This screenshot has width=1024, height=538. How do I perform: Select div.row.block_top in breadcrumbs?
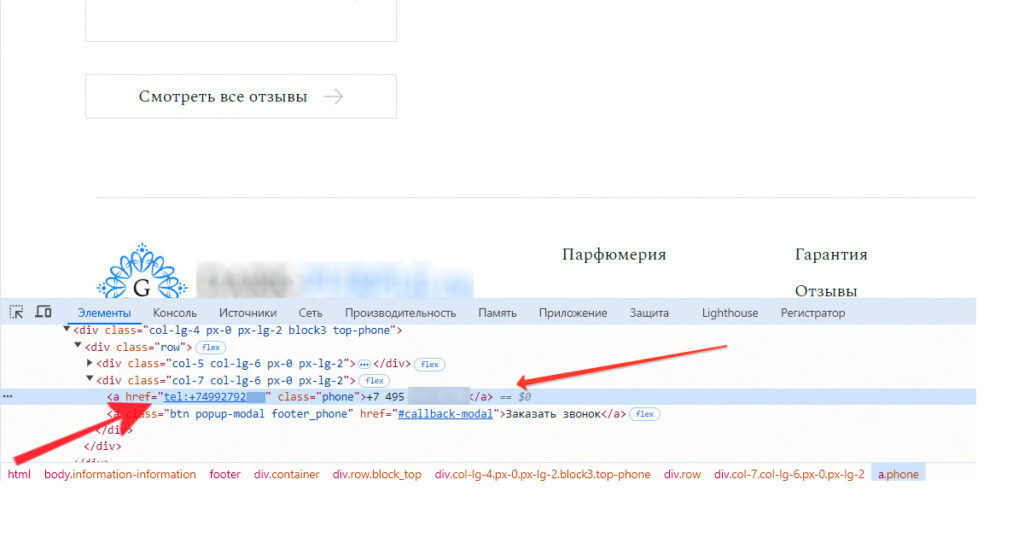[377, 474]
